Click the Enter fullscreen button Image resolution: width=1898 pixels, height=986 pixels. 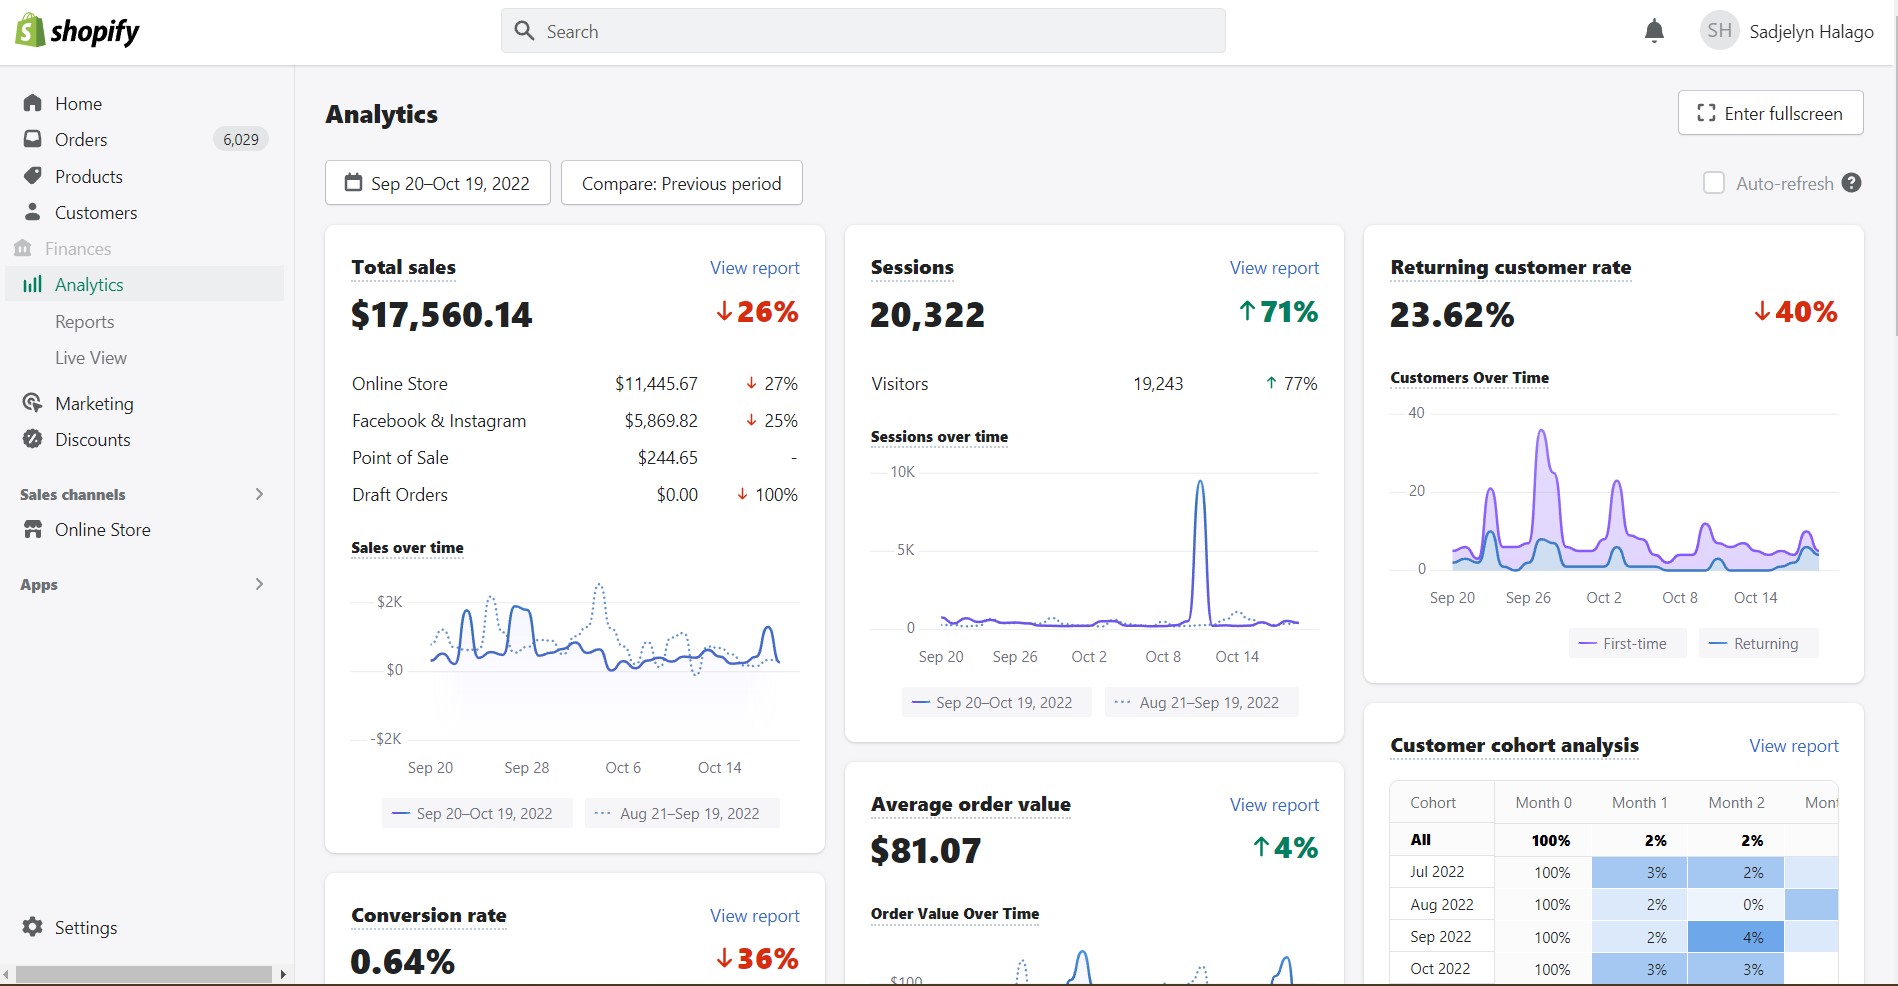[x=1770, y=113]
